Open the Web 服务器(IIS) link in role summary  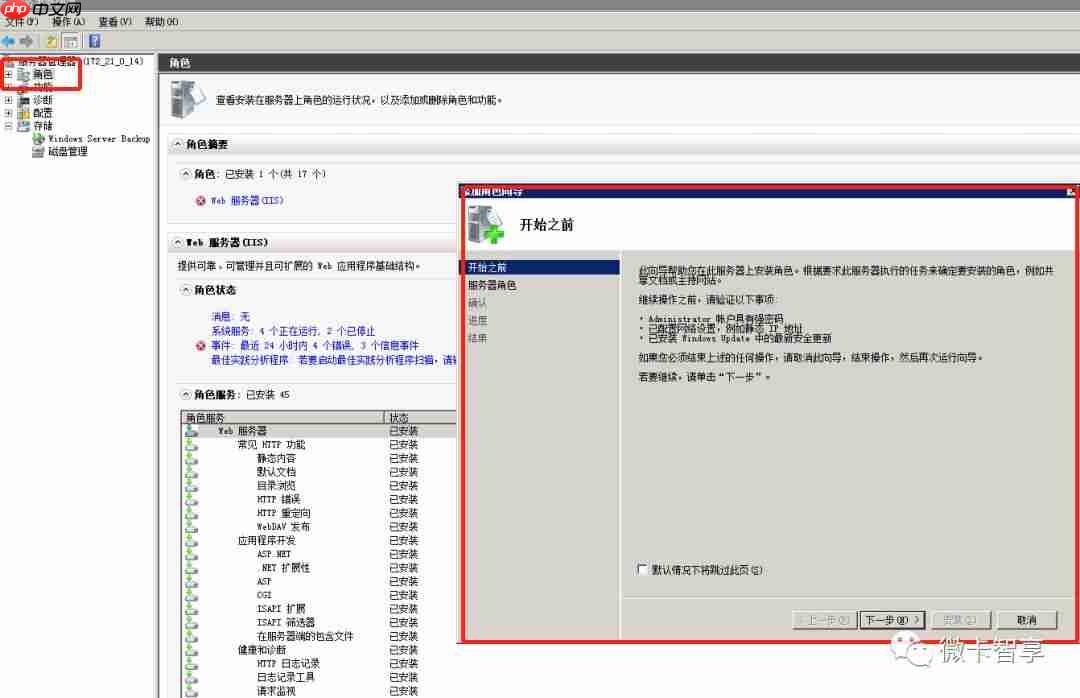(247, 201)
